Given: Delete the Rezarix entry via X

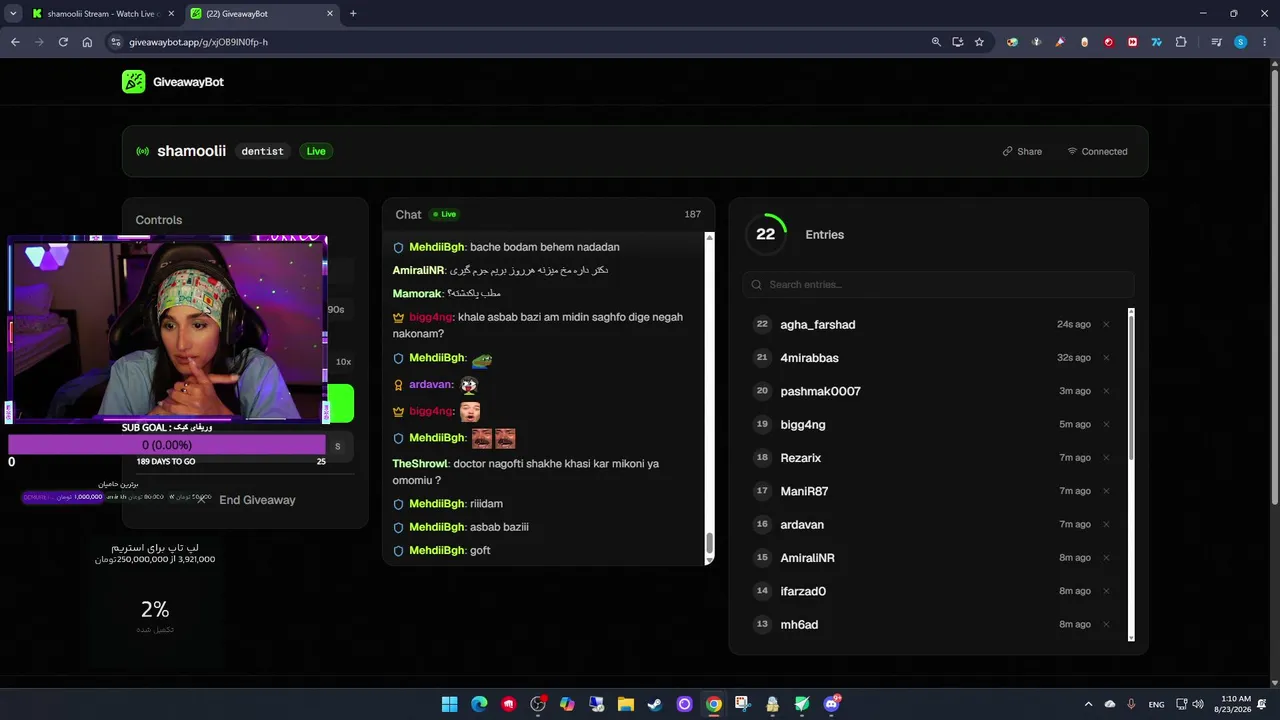Looking at the screenshot, I should point(1106,458).
